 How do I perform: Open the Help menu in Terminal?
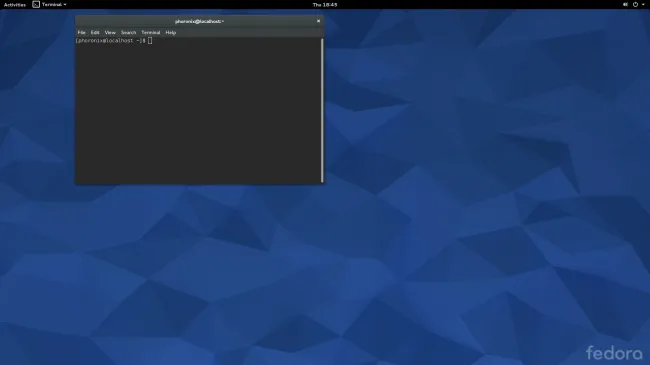(170, 32)
